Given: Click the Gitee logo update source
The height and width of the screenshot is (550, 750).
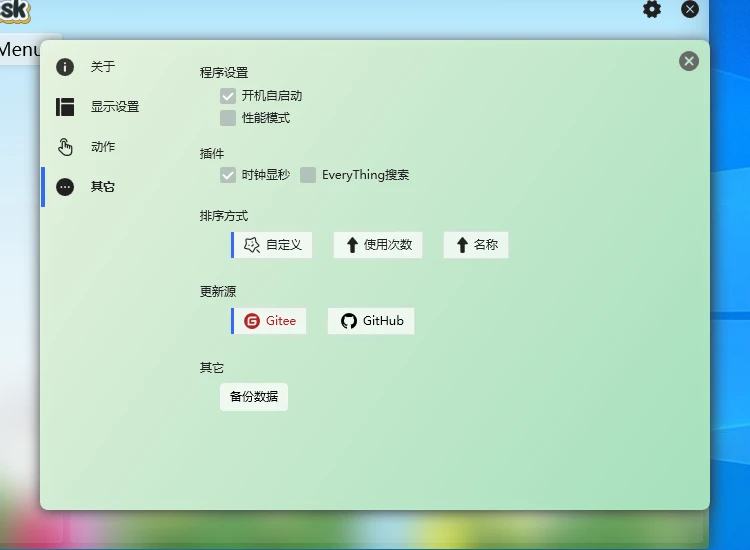Looking at the screenshot, I should point(252,321).
